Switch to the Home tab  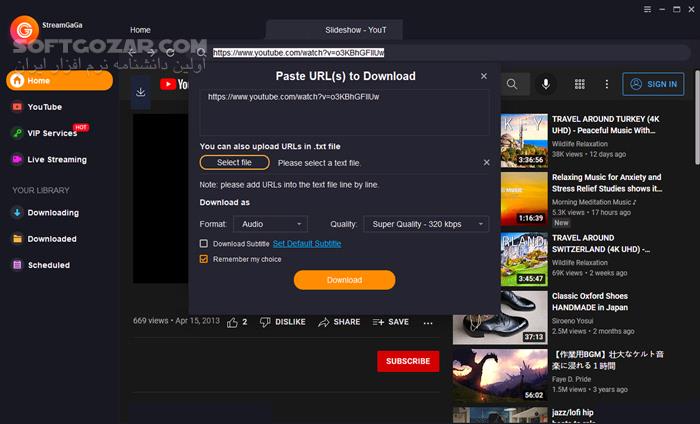coord(140,30)
